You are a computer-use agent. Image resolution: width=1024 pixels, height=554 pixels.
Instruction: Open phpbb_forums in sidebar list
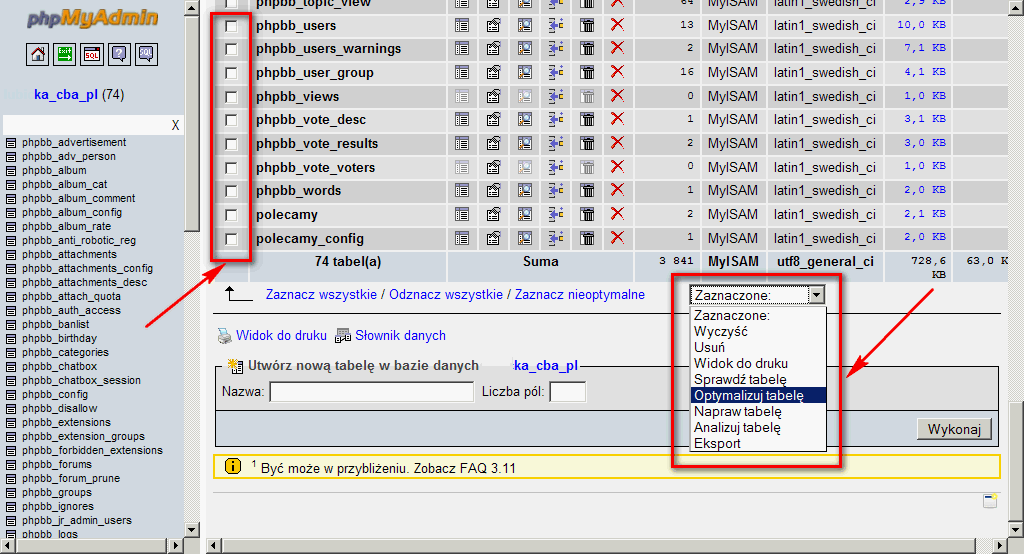pyautogui.click(x=57, y=464)
